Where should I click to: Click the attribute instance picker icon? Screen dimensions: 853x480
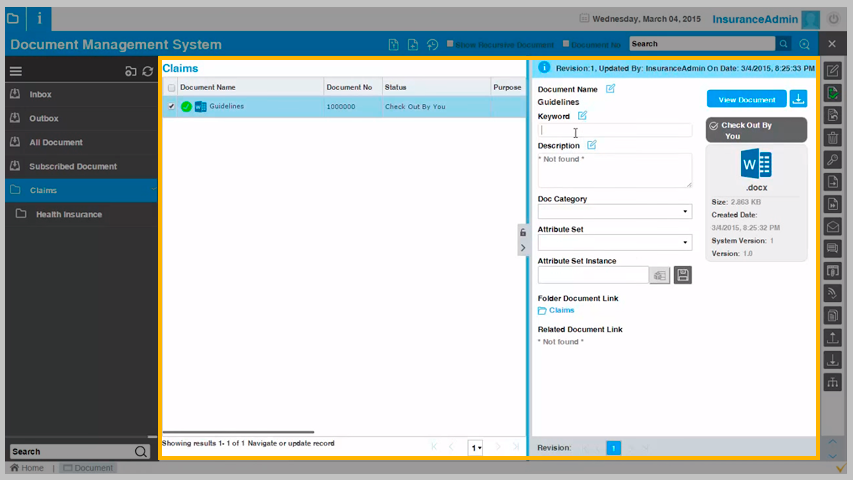(x=659, y=275)
